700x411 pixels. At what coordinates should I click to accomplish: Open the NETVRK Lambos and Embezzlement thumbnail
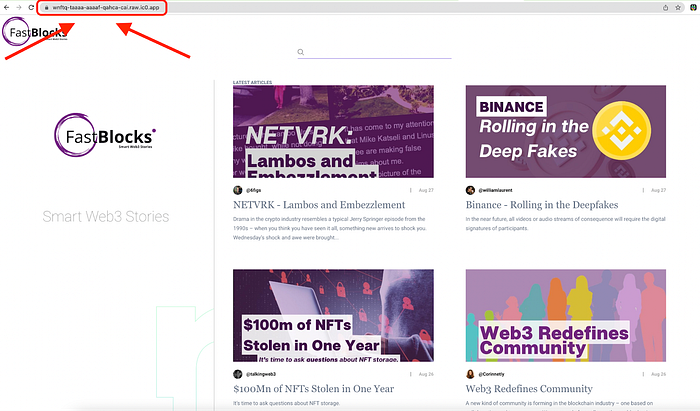(333, 131)
